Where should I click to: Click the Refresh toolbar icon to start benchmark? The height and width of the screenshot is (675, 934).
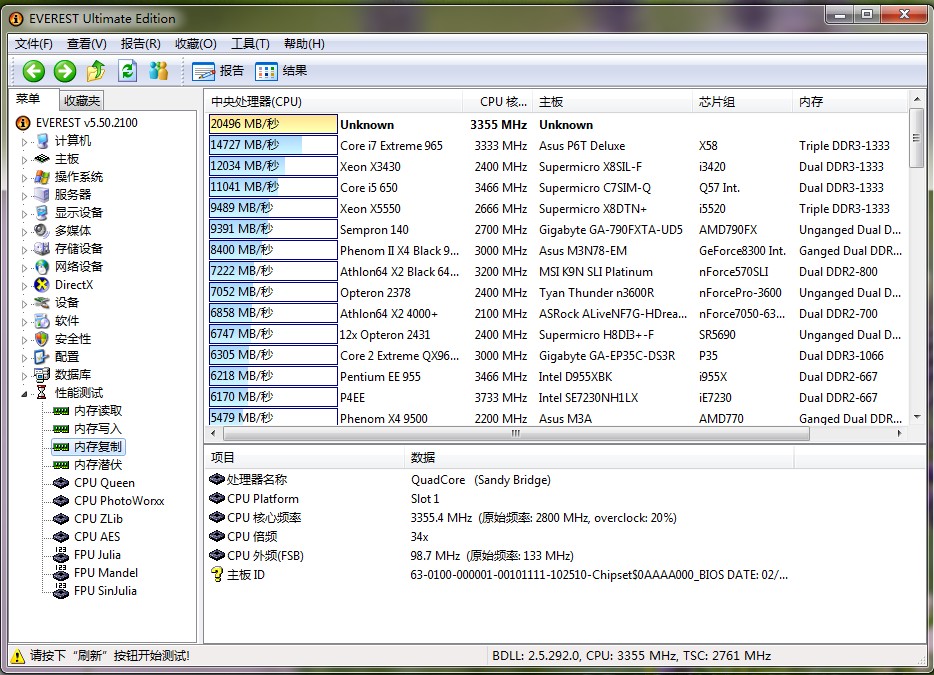click(127, 71)
